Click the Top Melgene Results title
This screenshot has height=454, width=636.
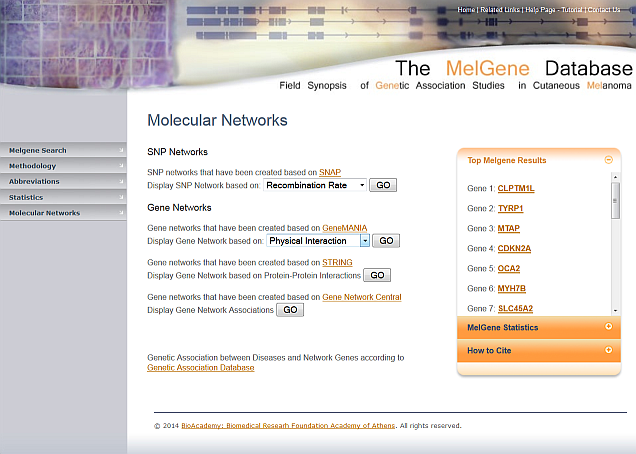pos(507,160)
